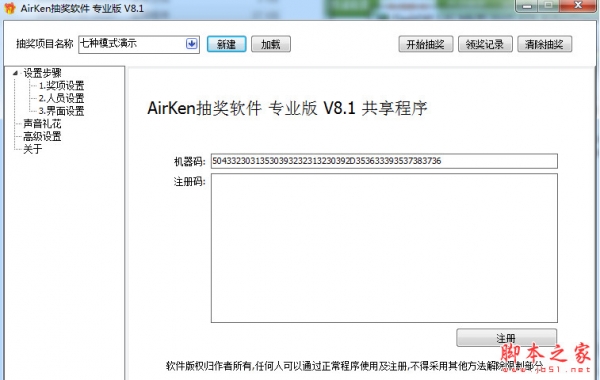Click the 加载 button
This screenshot has width=600, height=380.
(x=271, y=44)
